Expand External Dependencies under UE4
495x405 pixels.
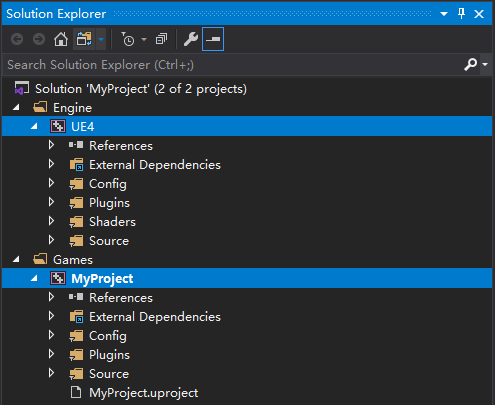point(51,164)
